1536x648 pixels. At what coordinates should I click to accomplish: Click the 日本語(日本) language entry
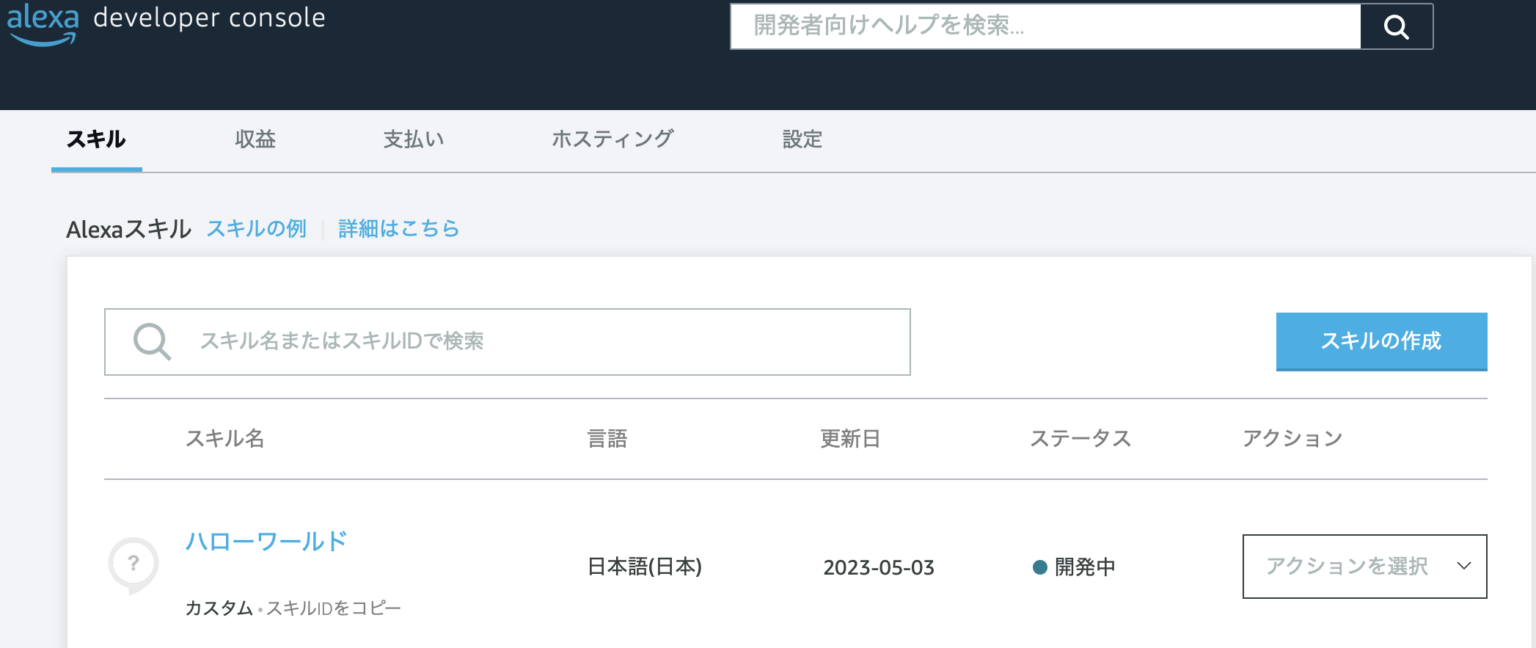(x=645, y=566)
